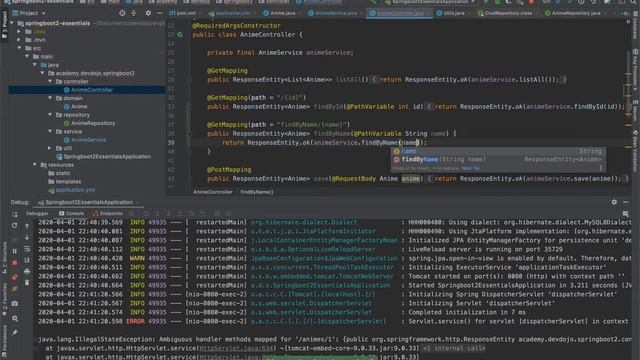This screenshot has height=360, width=640.
Task: Click the expand all icon in Project header
Action: 133,13
